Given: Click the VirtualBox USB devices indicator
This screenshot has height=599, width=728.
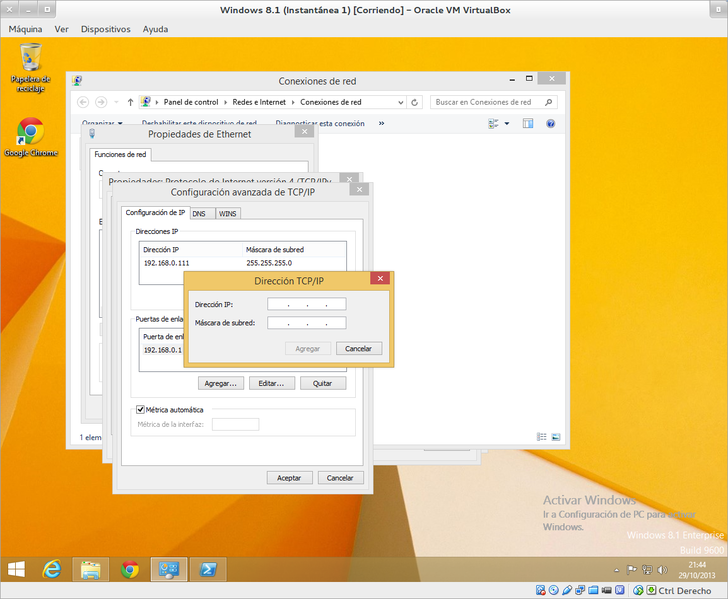Looking at the screenshot, I should [x=566, y=590].
